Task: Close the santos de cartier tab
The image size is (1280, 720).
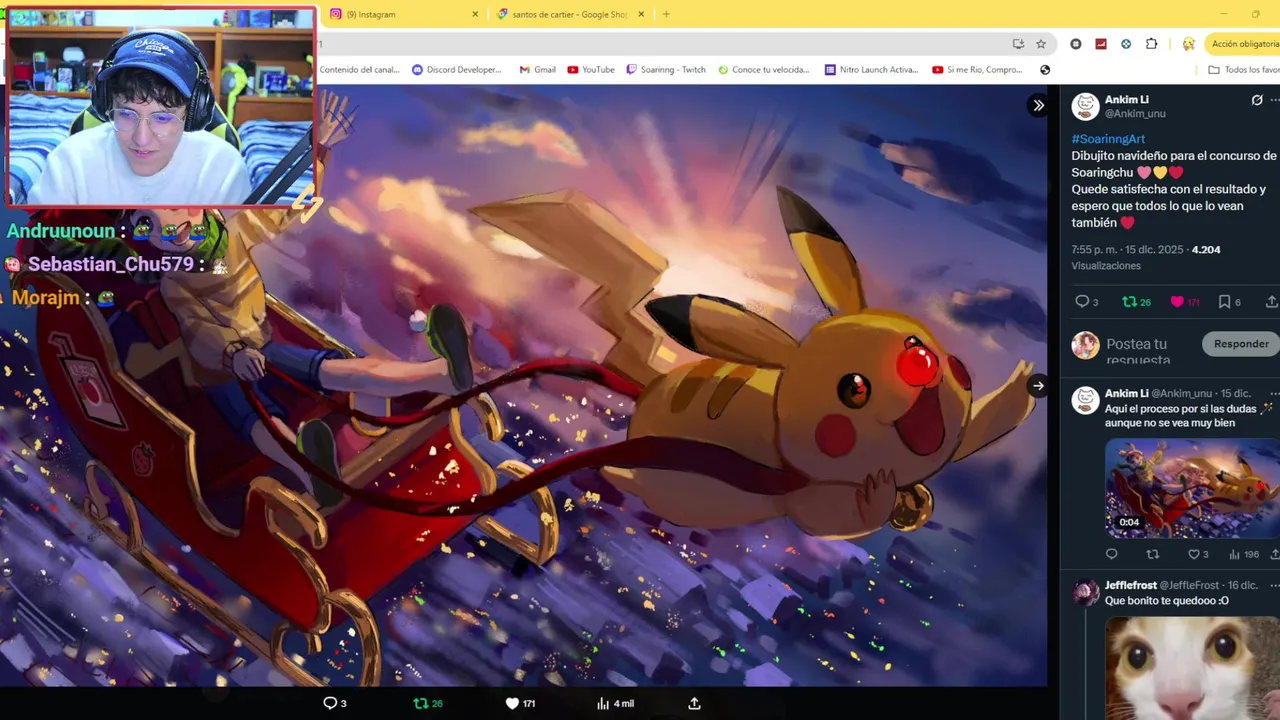Action: (x=642, y=14)
